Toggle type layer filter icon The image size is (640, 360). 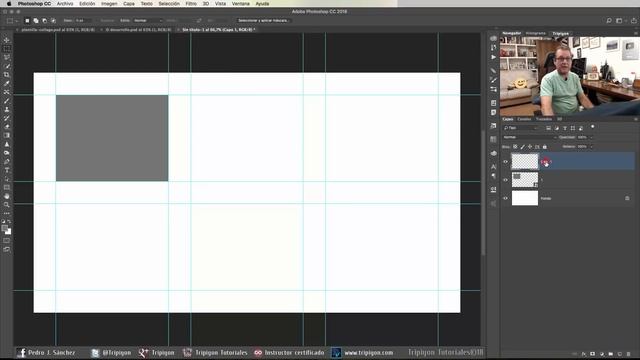[x=565, y=128]
